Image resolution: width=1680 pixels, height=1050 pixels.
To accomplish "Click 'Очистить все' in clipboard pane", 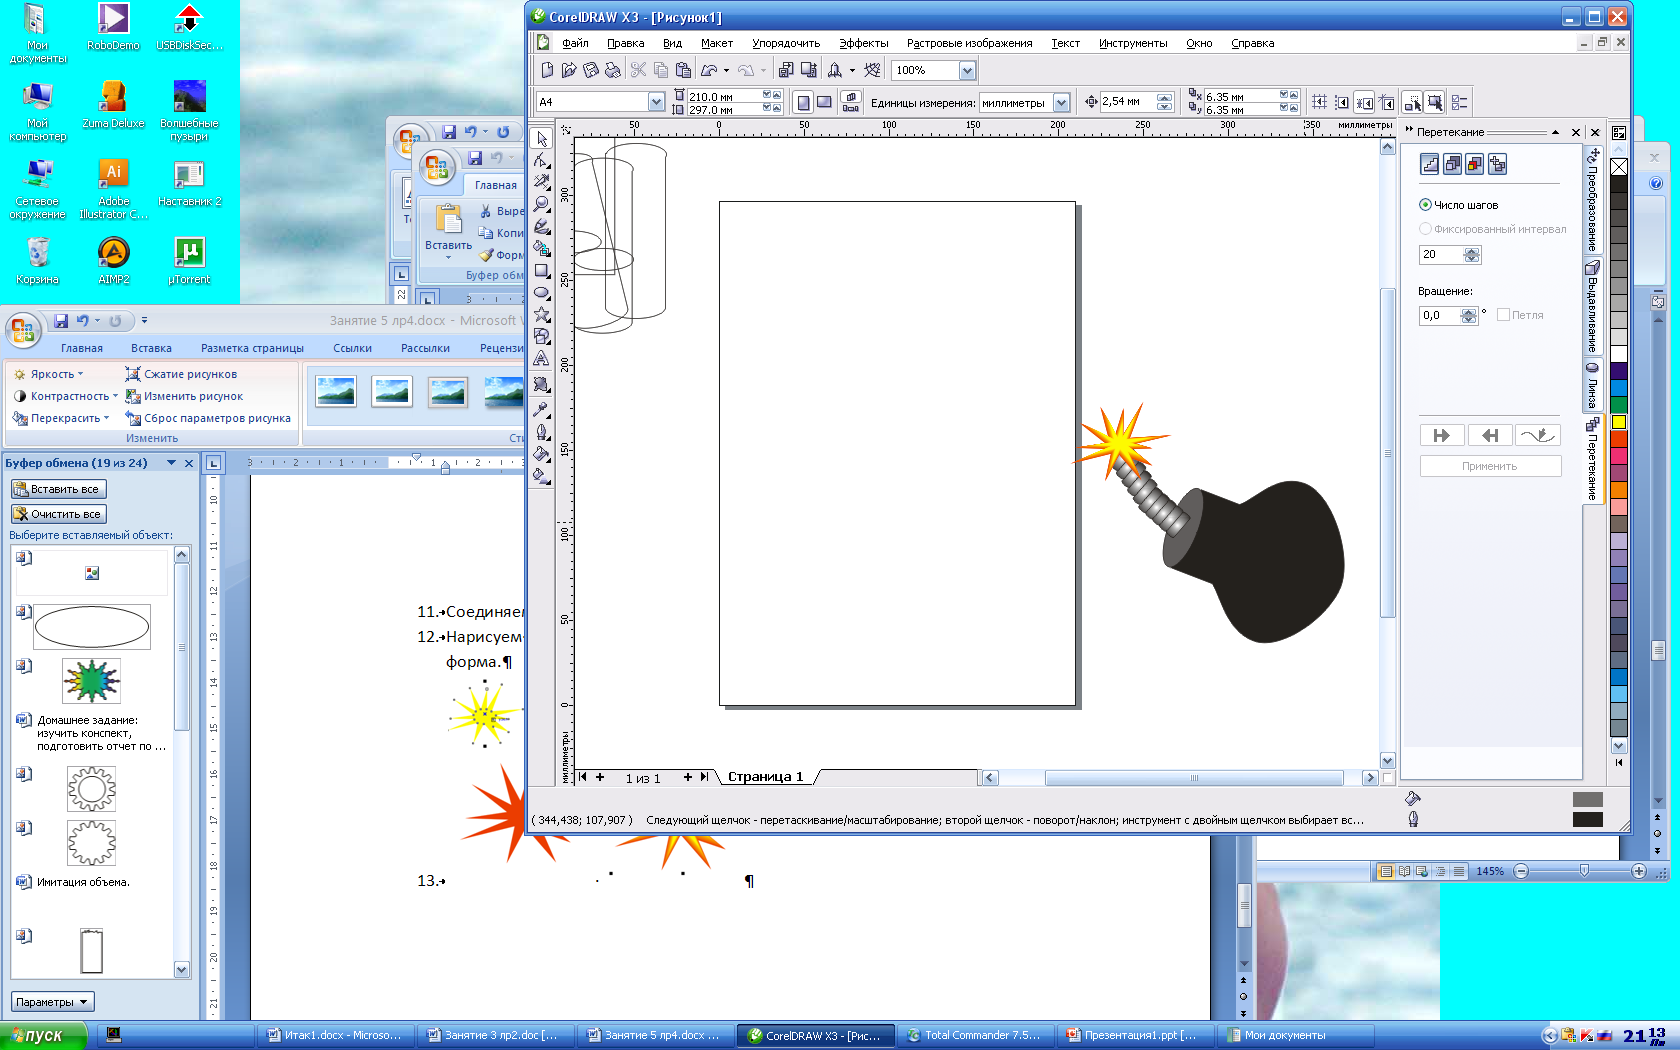I will (x=58, y=514).
